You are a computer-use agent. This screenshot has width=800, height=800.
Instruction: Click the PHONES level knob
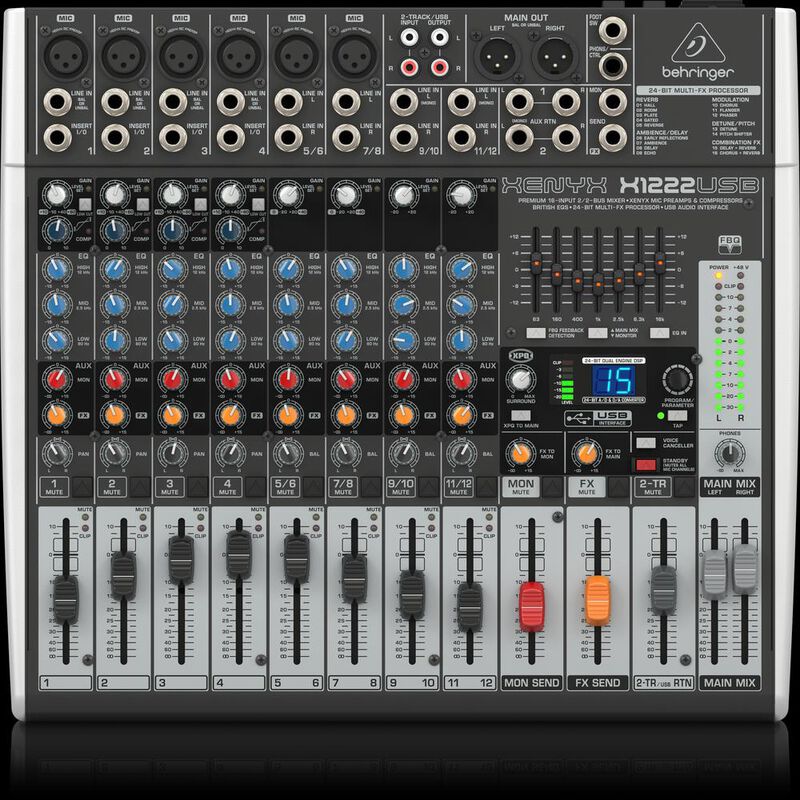730,453
